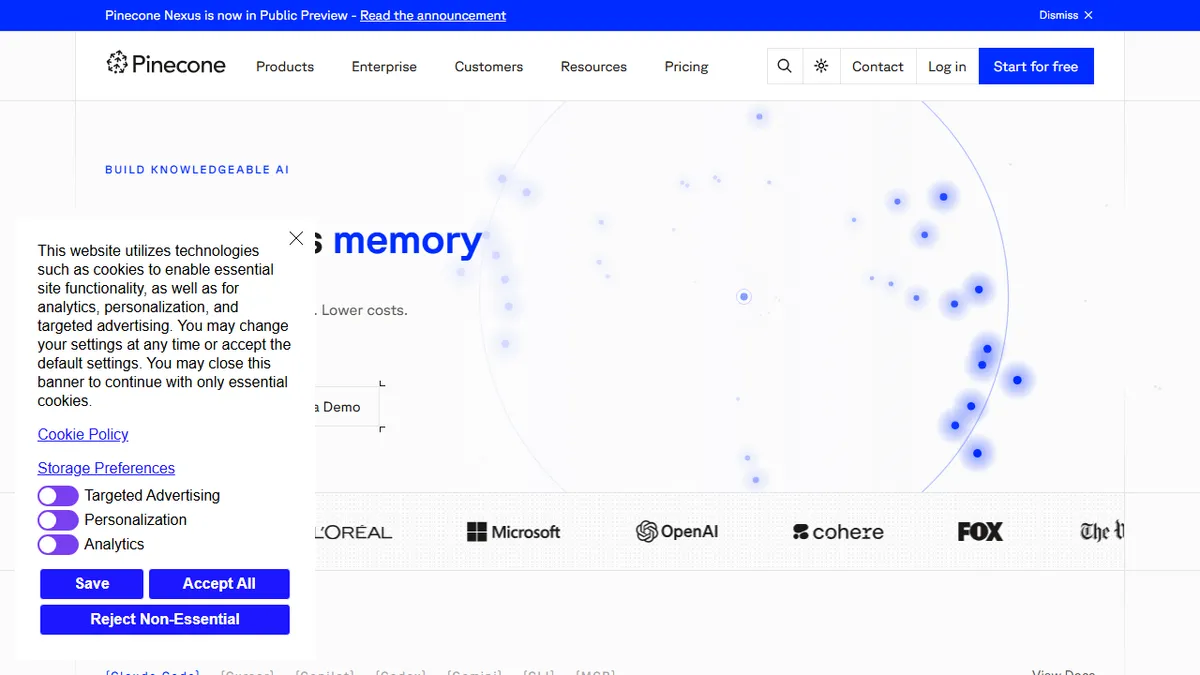Open the Resources menu

click(x=594, y=67)
